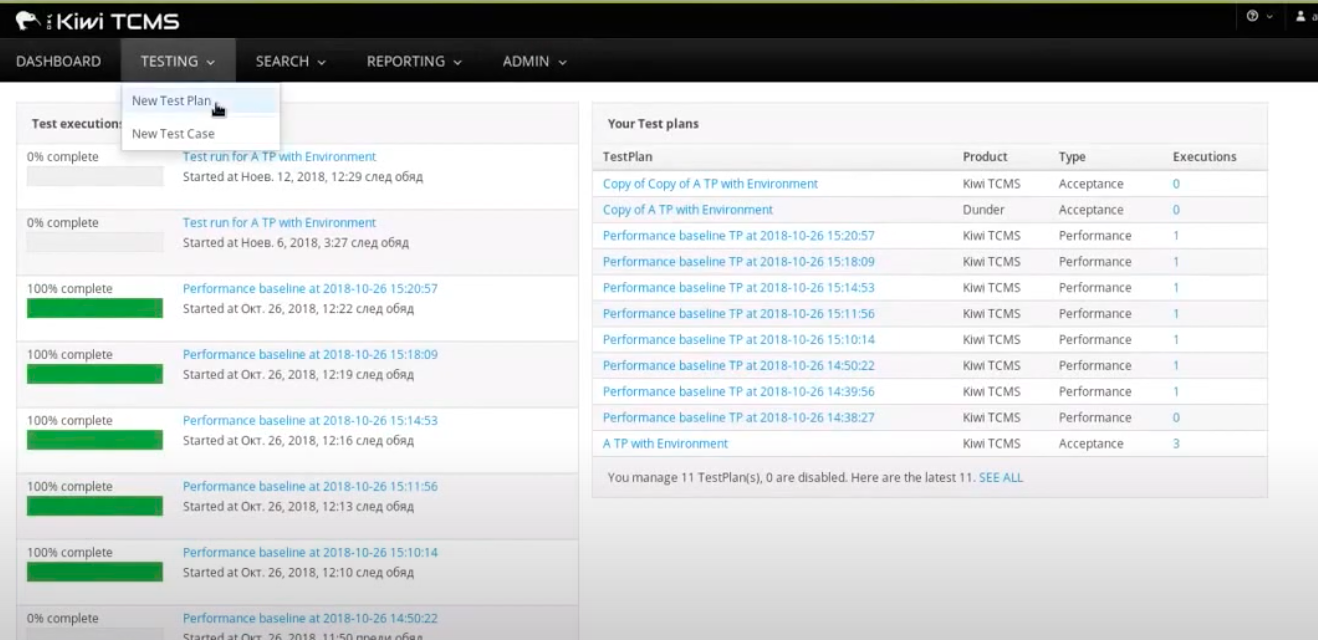Open the REPORTING dropdown menu
The image size is (1318, 640).
[x=414, y=61]
